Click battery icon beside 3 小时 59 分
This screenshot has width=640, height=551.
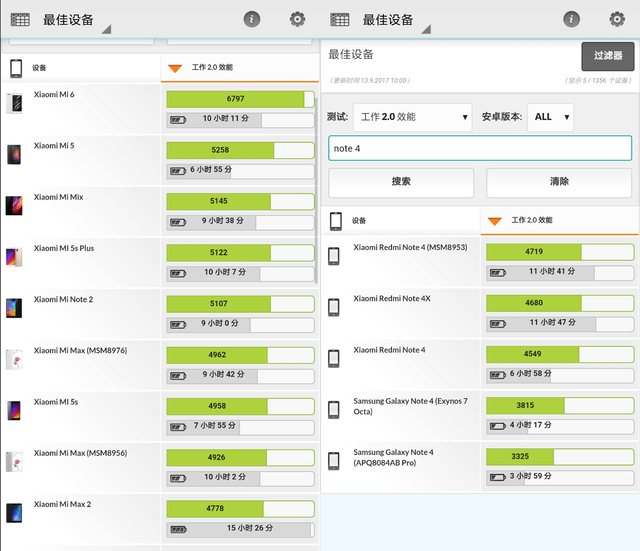(x=498, y=478)
